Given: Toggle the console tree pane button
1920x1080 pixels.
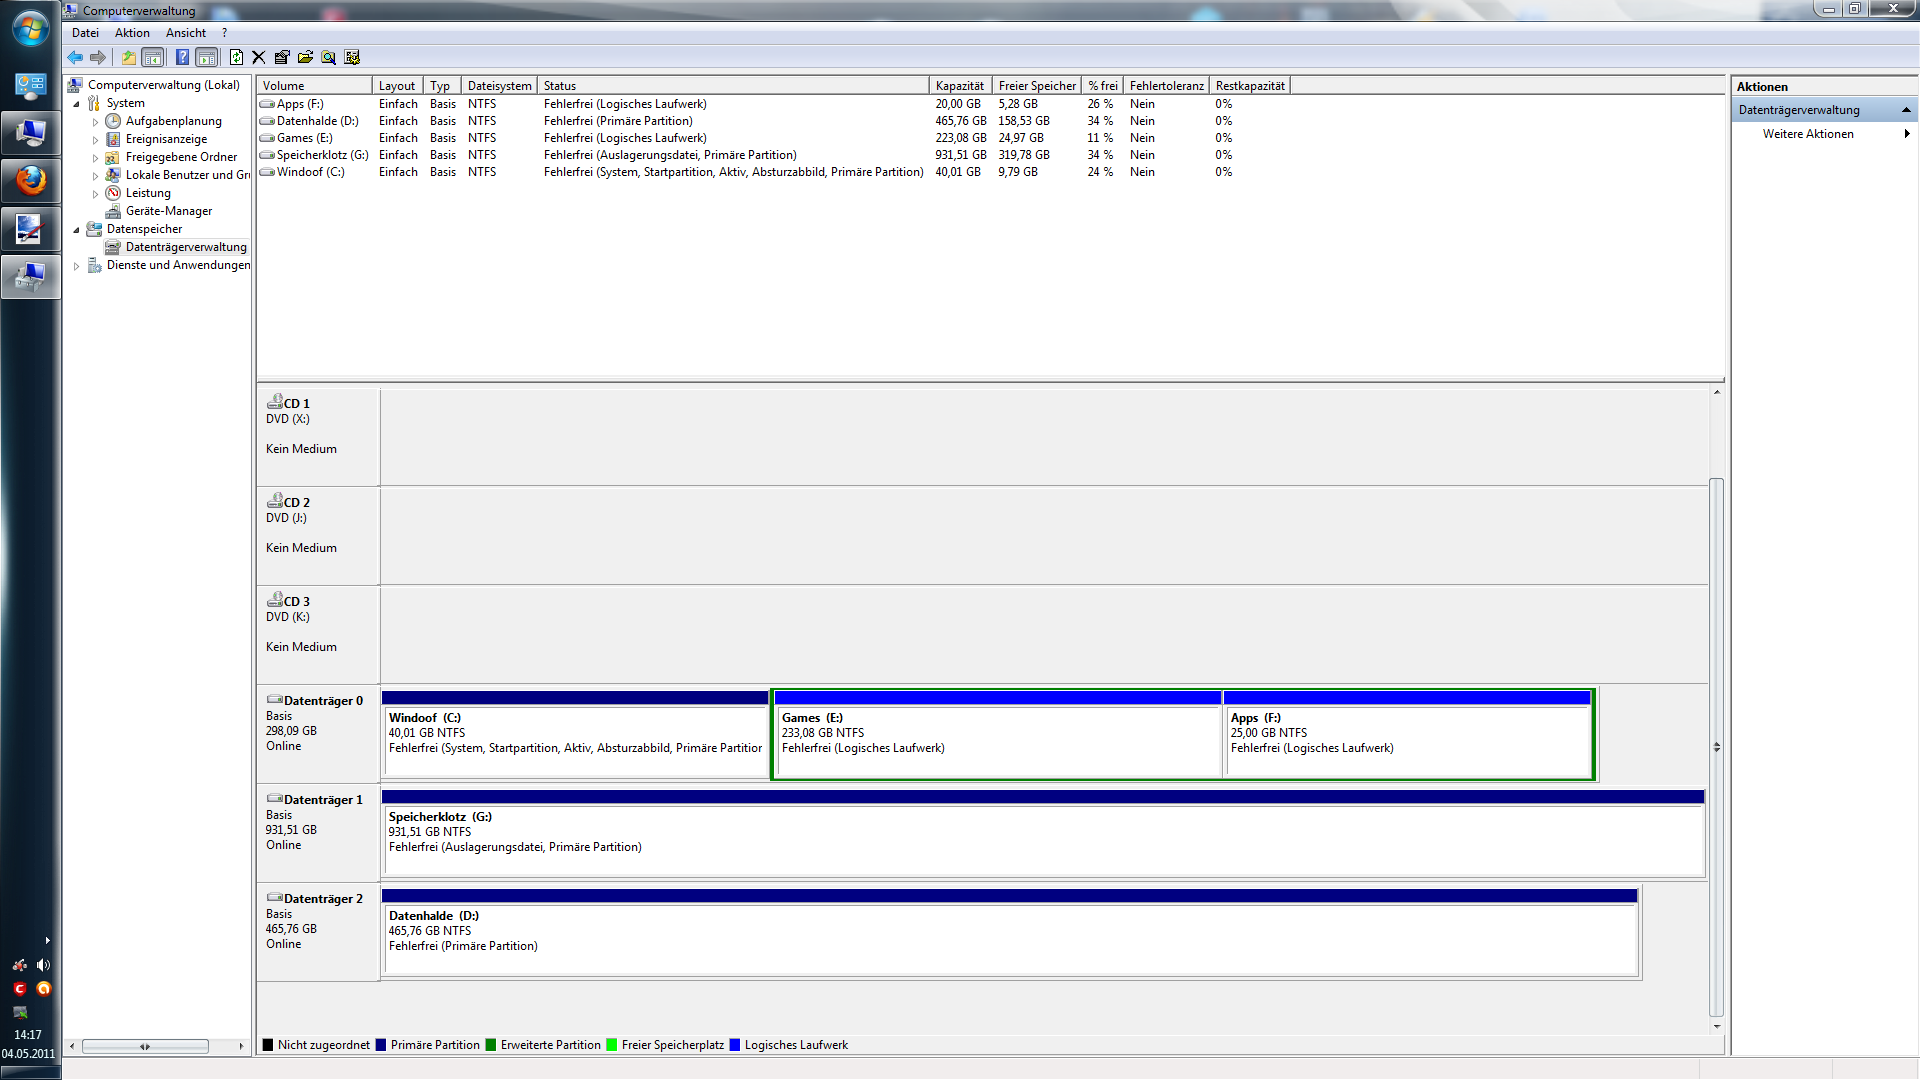Looking at the screenshot, I should 152,58.
